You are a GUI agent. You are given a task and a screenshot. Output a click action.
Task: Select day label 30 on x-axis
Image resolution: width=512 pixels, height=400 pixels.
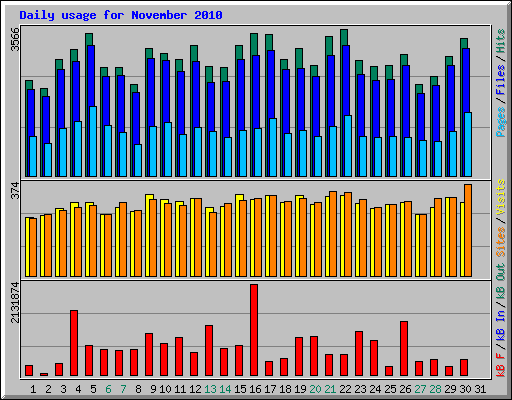pos(465,389)
